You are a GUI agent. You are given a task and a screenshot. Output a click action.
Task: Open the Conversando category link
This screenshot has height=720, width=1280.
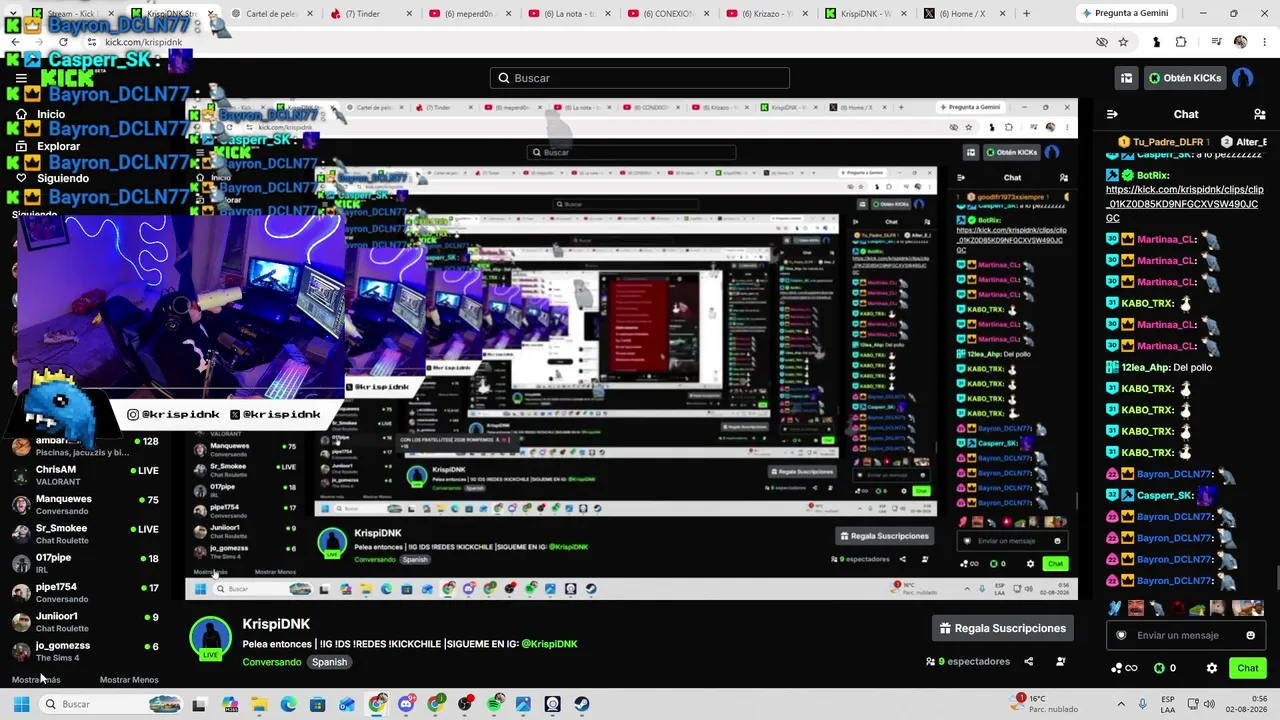[272, 662]
